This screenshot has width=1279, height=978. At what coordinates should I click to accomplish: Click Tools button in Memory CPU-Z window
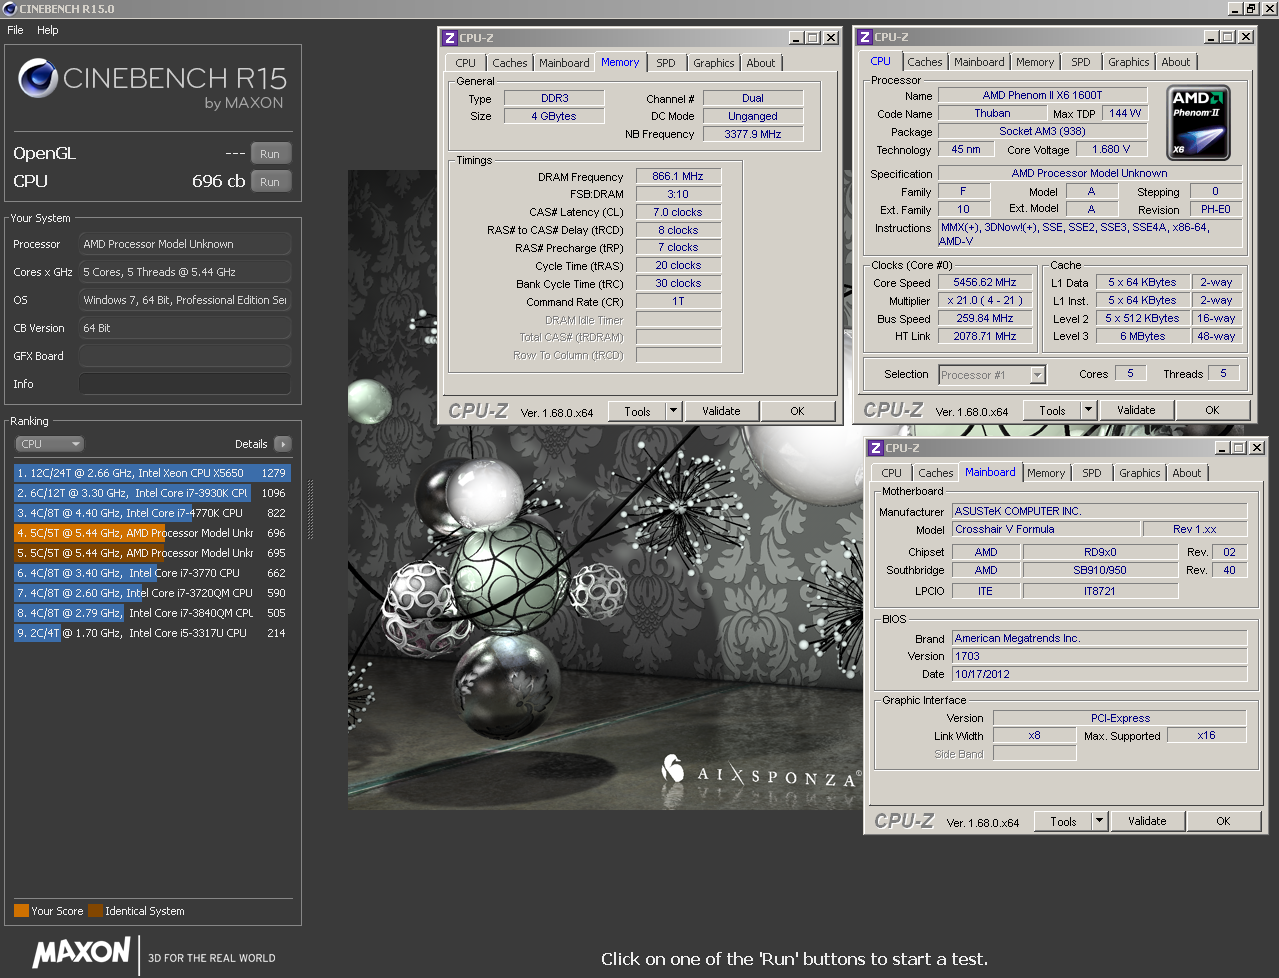tap(637, 411)
